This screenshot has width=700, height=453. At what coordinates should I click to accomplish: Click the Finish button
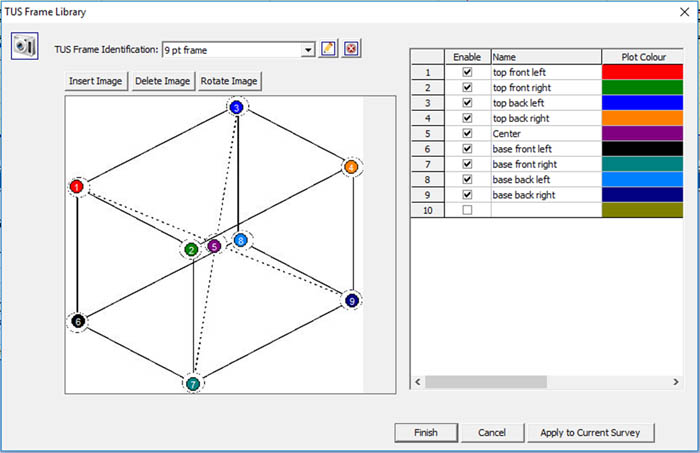tap(426, 432)
